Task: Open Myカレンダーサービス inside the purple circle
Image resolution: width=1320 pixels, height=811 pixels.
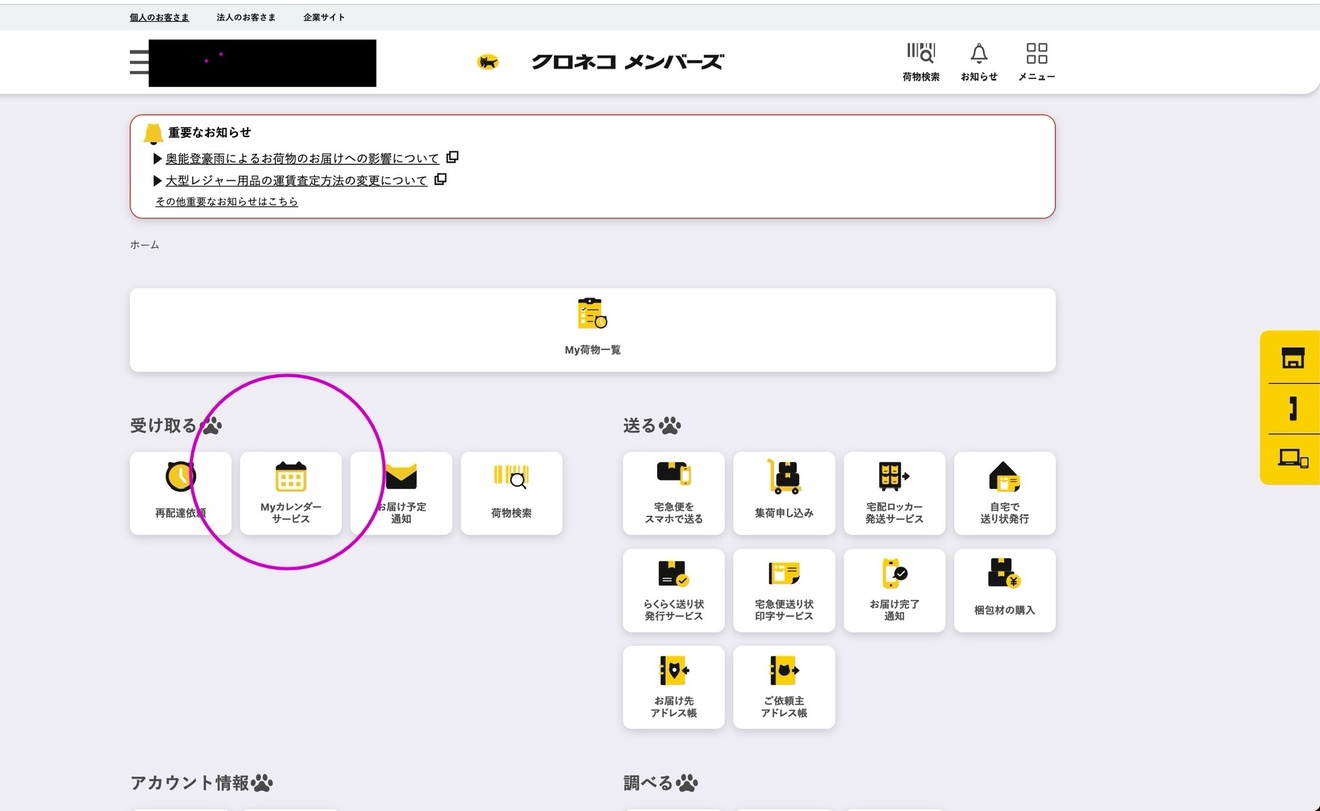Action: tap(291, 493)
